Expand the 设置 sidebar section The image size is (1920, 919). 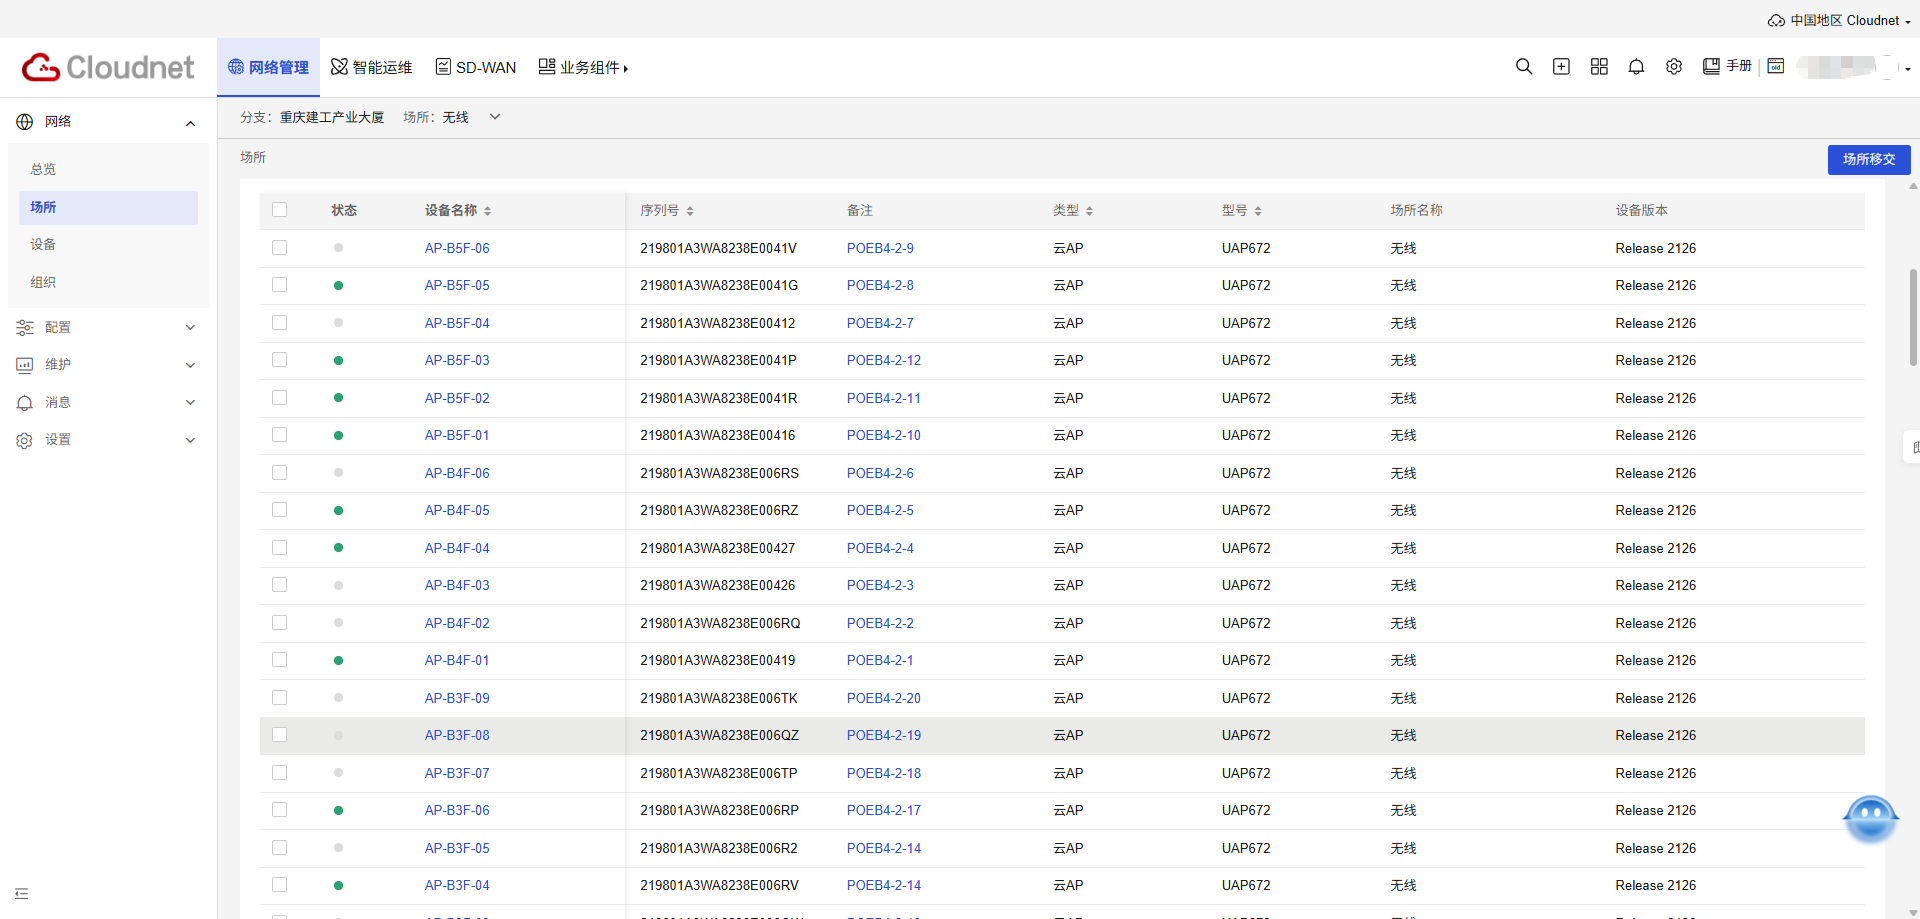click(x=190, y=440)
